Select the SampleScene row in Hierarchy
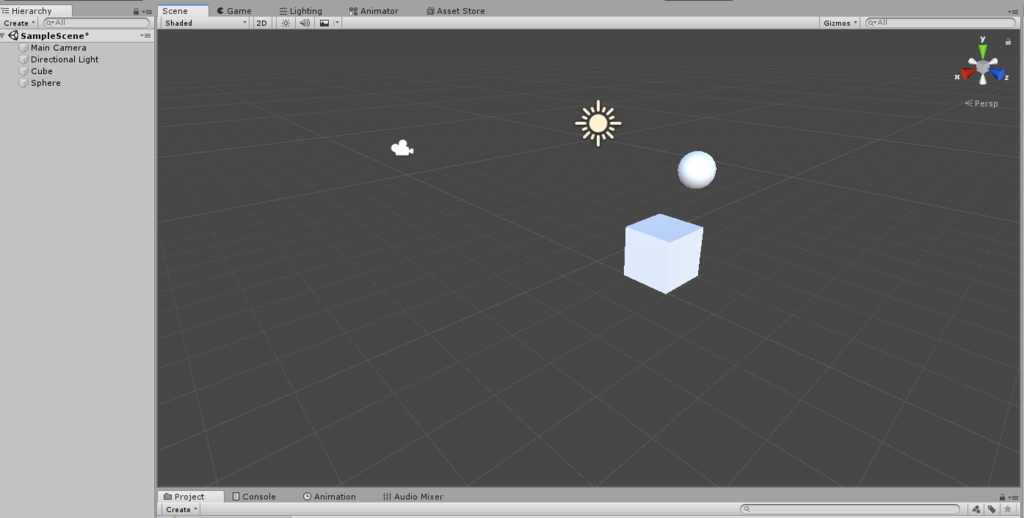 77,36
